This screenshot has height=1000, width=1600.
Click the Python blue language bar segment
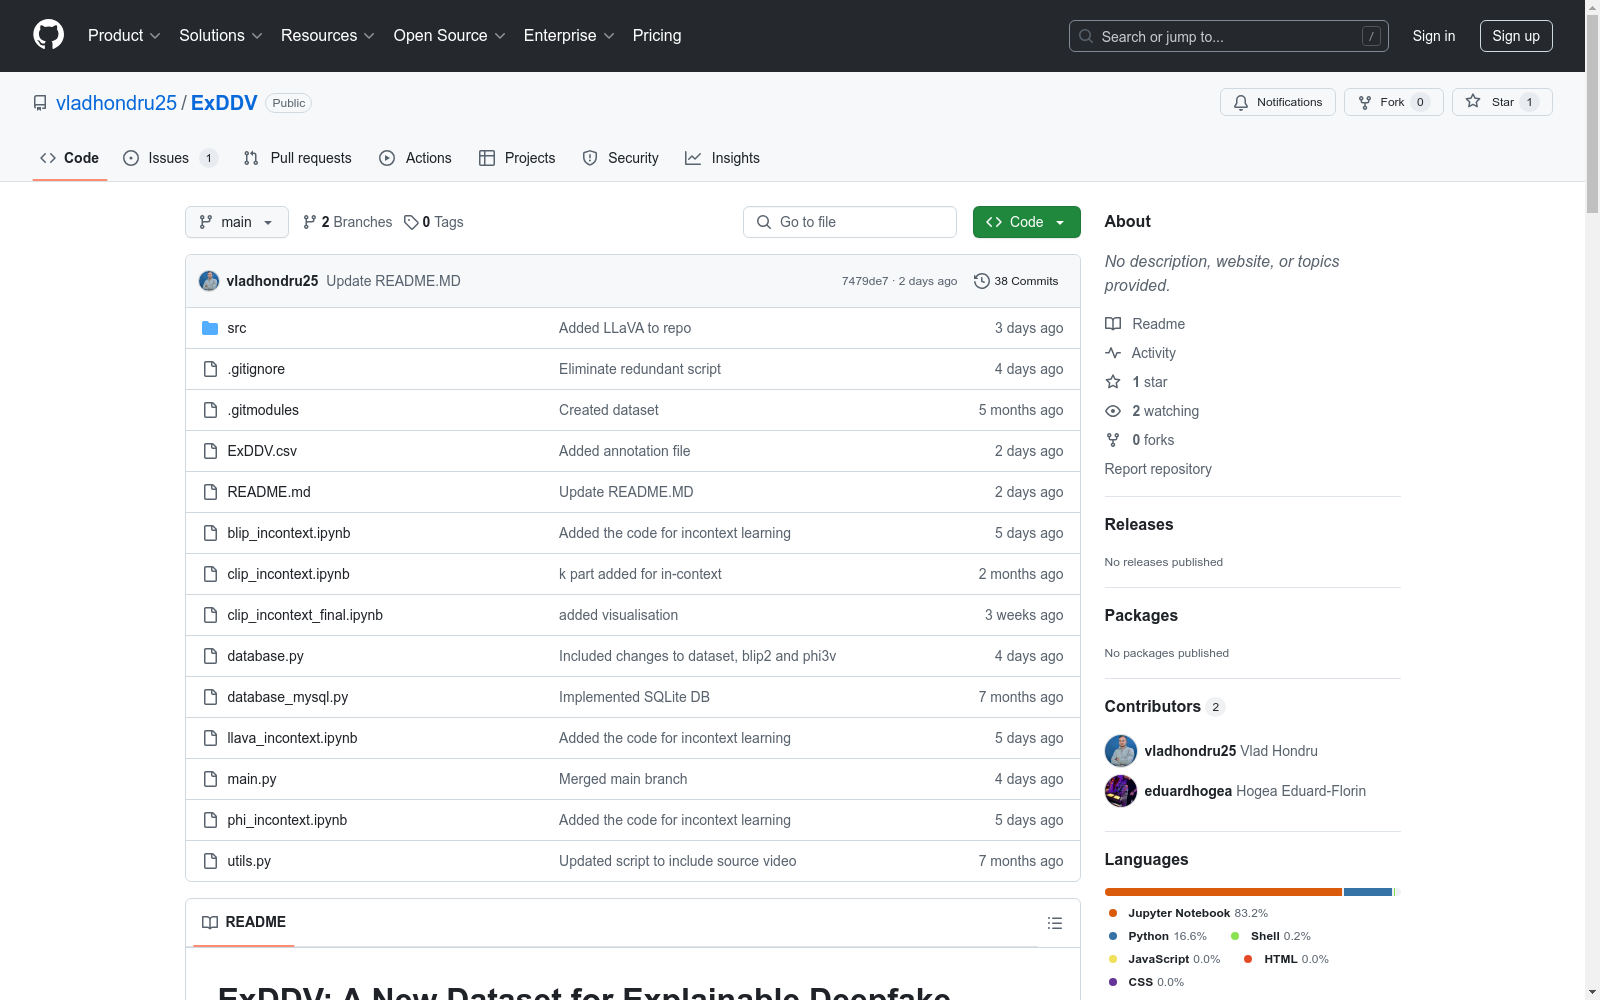(1368, 892)
